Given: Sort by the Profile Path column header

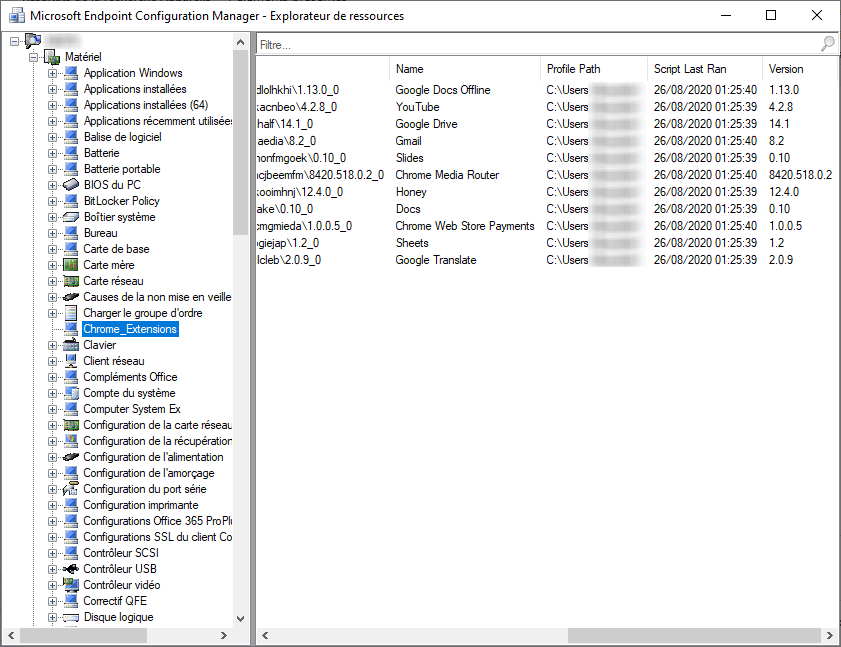Looking at the screenshot, I should click(x=594, y=69).
